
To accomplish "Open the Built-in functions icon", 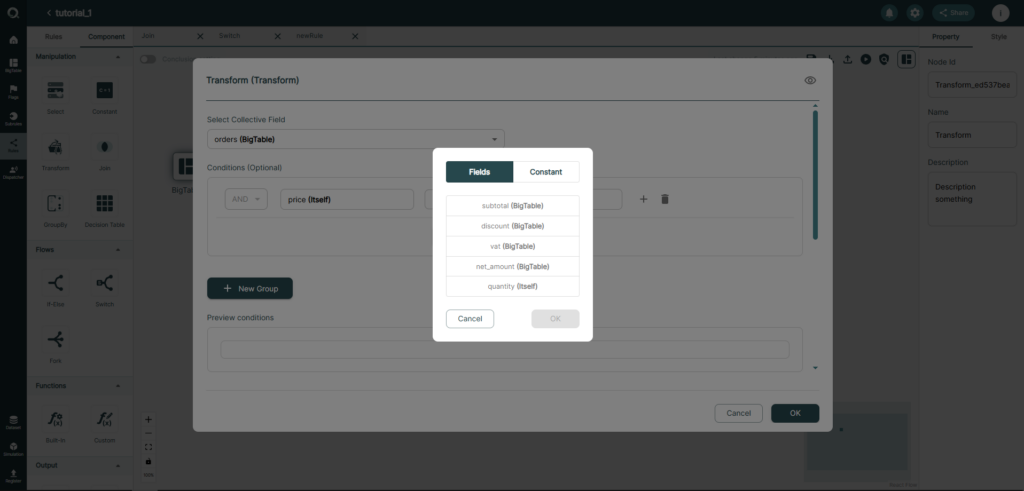I will tap(56, 419).
